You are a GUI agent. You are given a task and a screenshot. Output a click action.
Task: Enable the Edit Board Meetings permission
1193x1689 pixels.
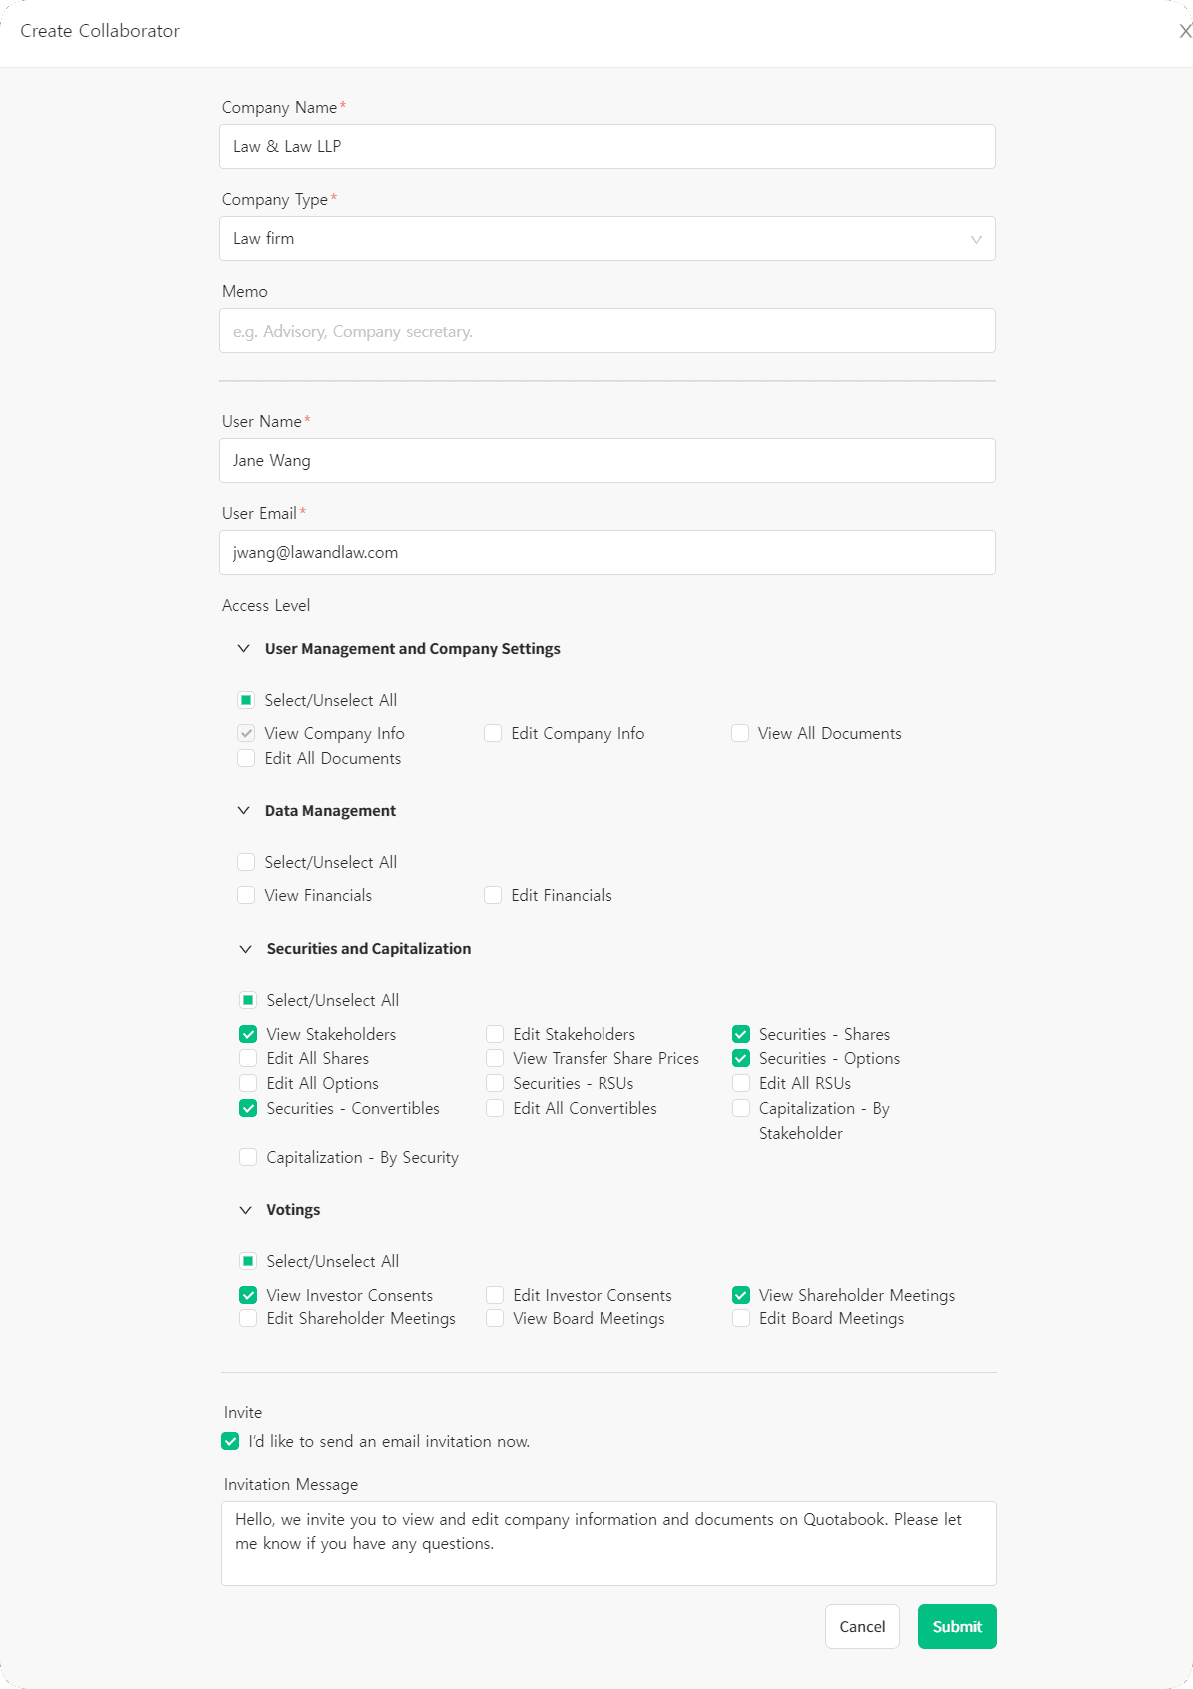tap(740, 1318)
